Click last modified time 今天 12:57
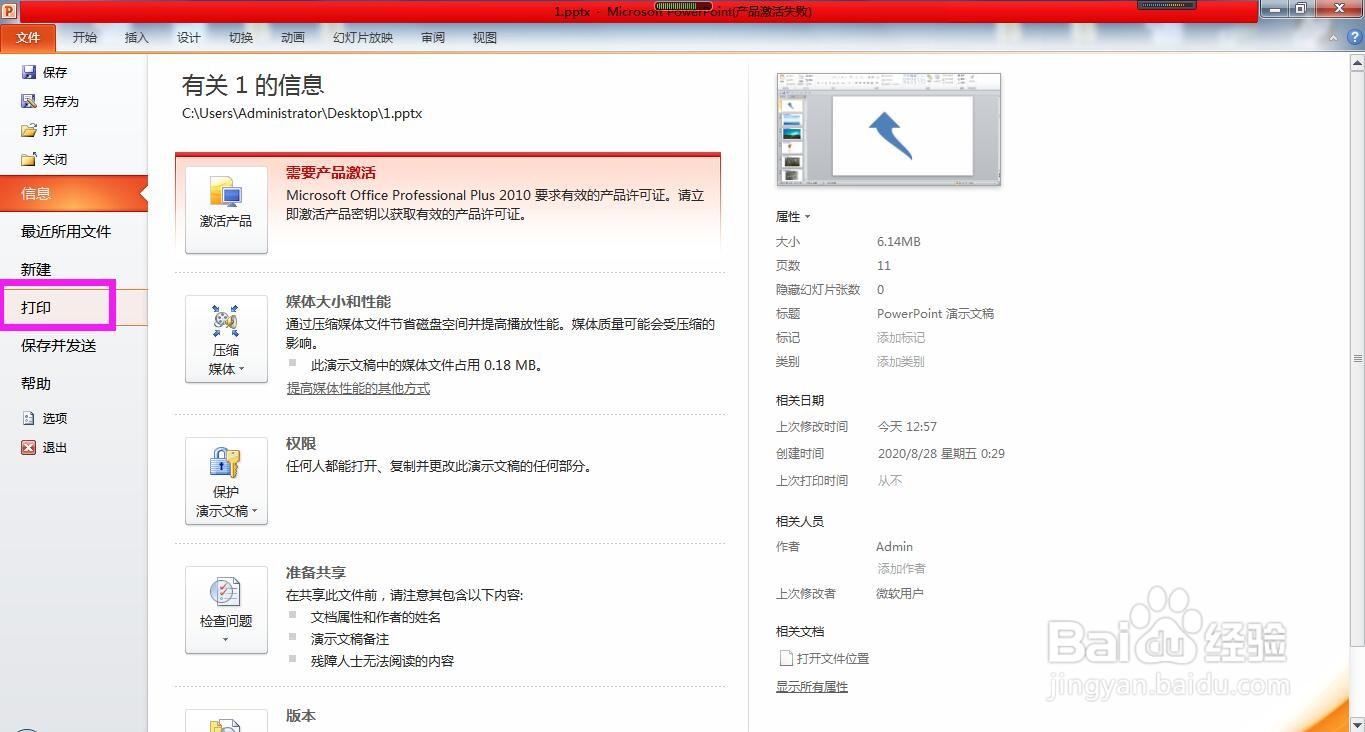This screenshot has height=732, width=1365. pos(907,427)
